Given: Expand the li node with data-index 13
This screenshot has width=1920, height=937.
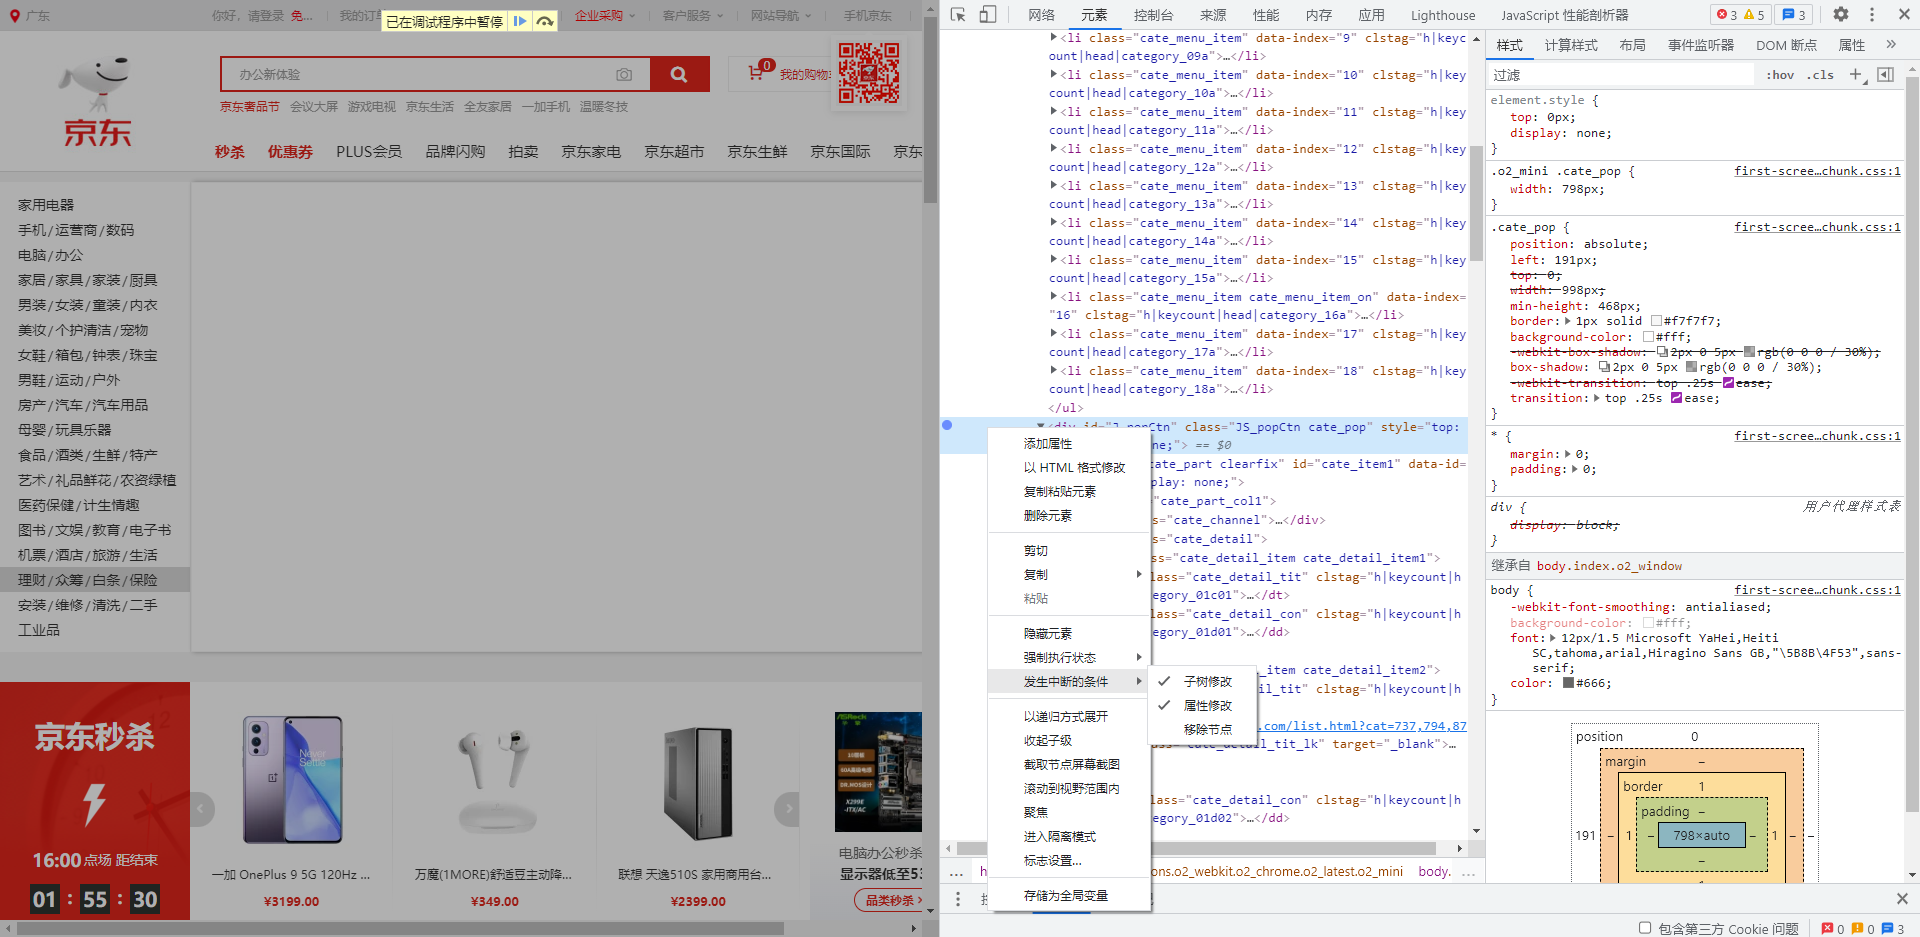Looking at the screenshot, I should [1054, 186].
